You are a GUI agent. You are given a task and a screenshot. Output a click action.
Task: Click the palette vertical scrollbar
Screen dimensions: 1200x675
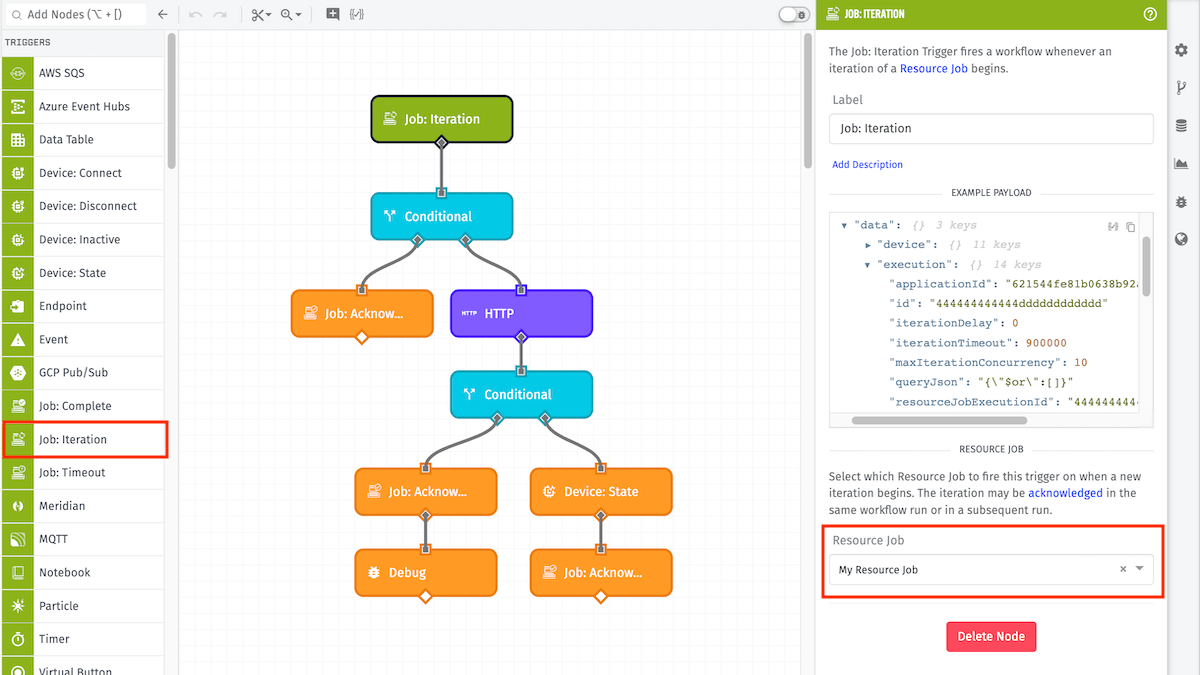click(x=172, y=100)
